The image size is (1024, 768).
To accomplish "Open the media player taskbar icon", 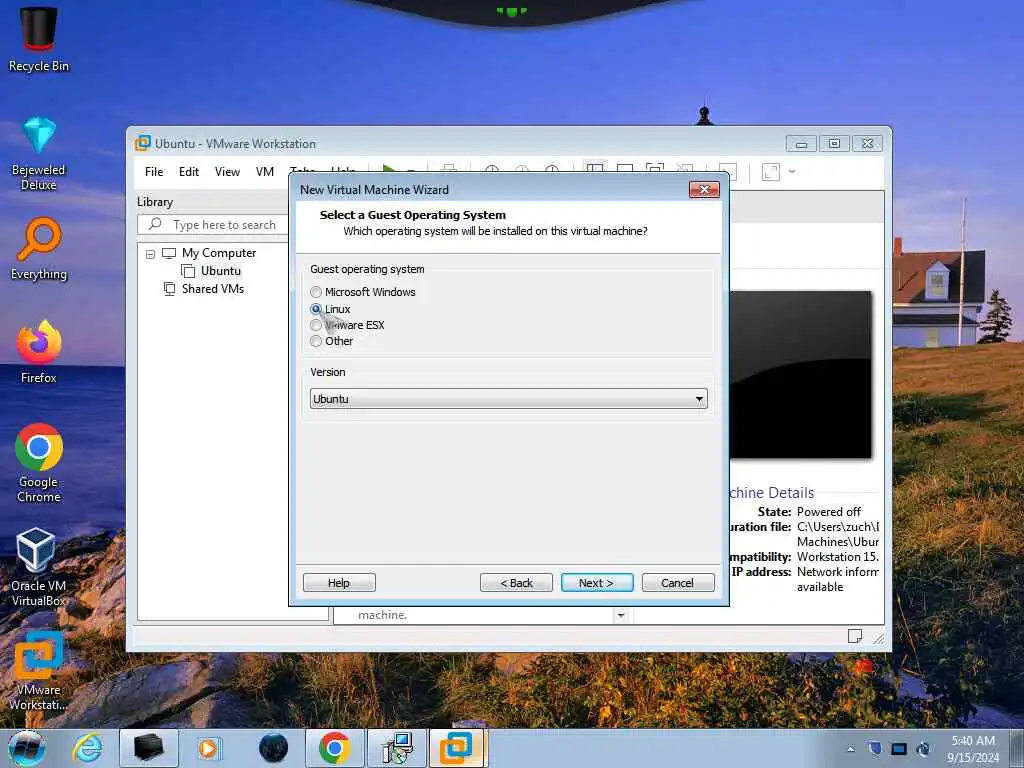I will tap(209, 748).
